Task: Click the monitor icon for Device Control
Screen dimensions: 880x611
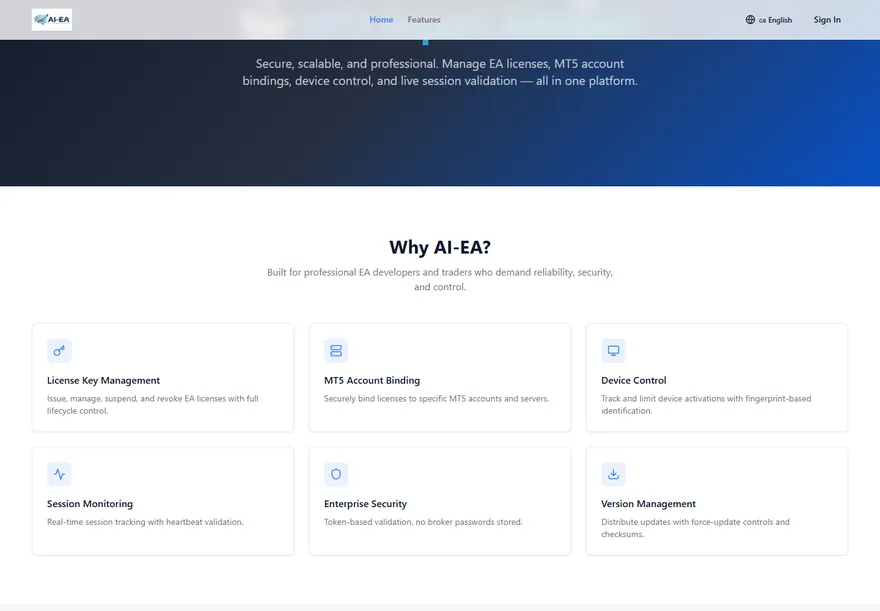Action: pyautogui.click(x=613, y=351)
